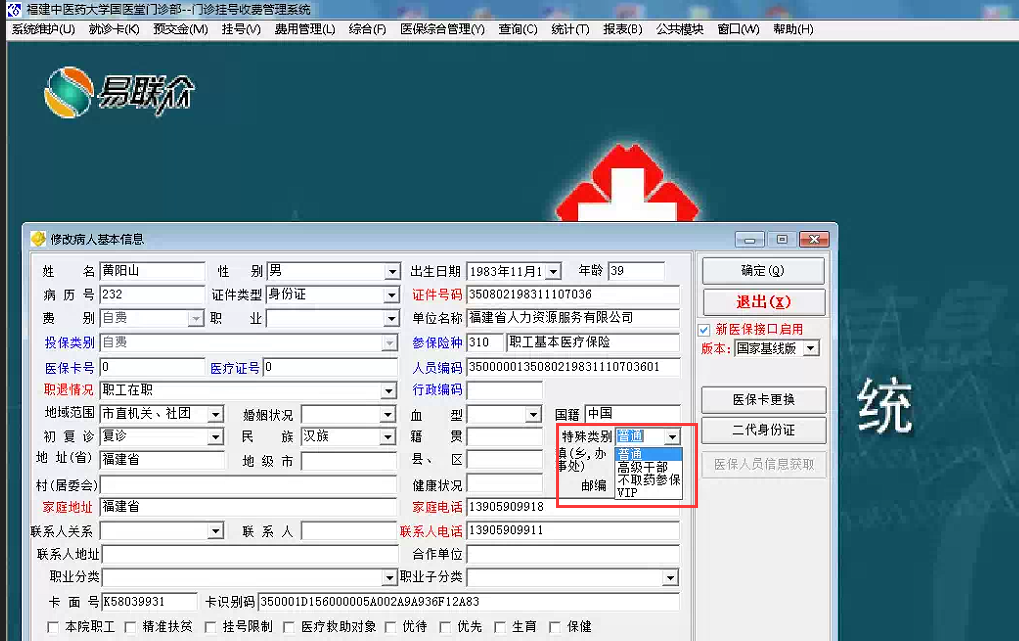Expand the 地域范围 dropdown
1019x641 pixels.
[x=216, y=415]
